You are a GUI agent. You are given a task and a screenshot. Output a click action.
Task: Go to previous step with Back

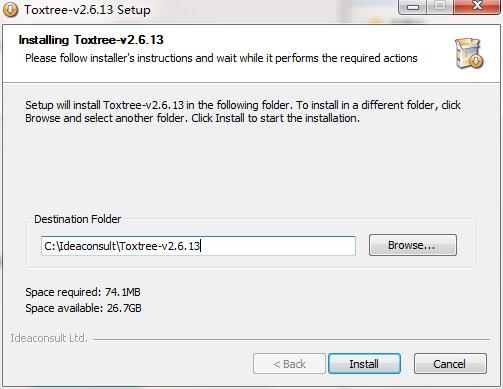click(x=289, y=364)
